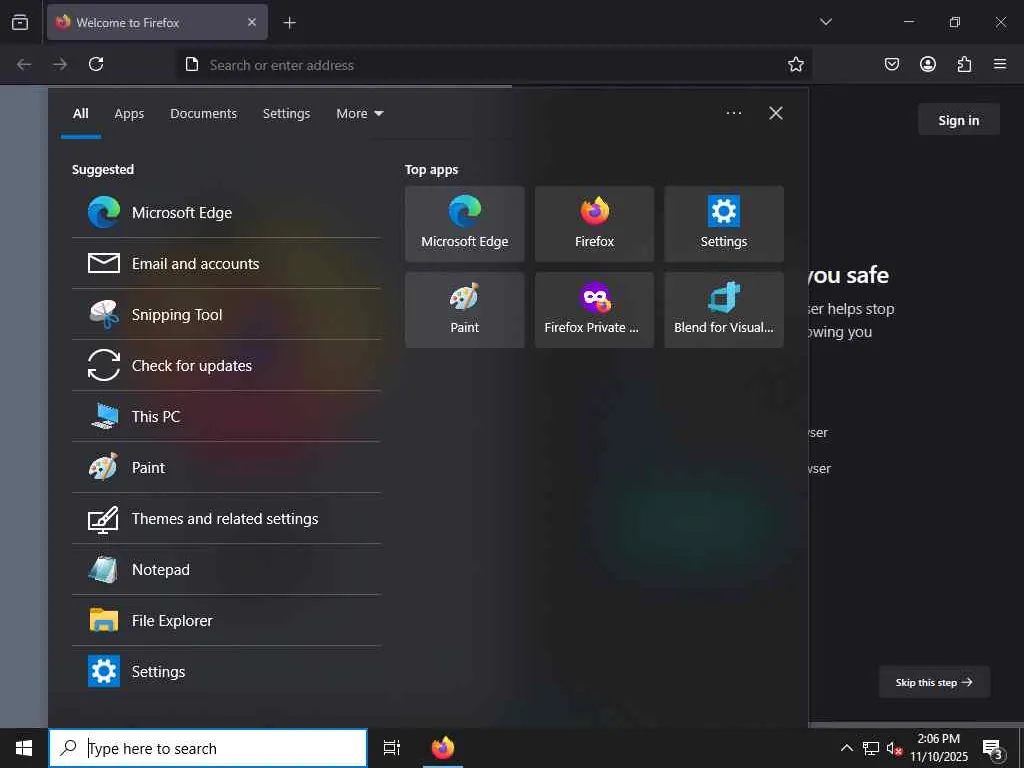Open List all tabs dropdown
Image resolution: width=1024 pixels, height=768 pixels.
(825, 22)
